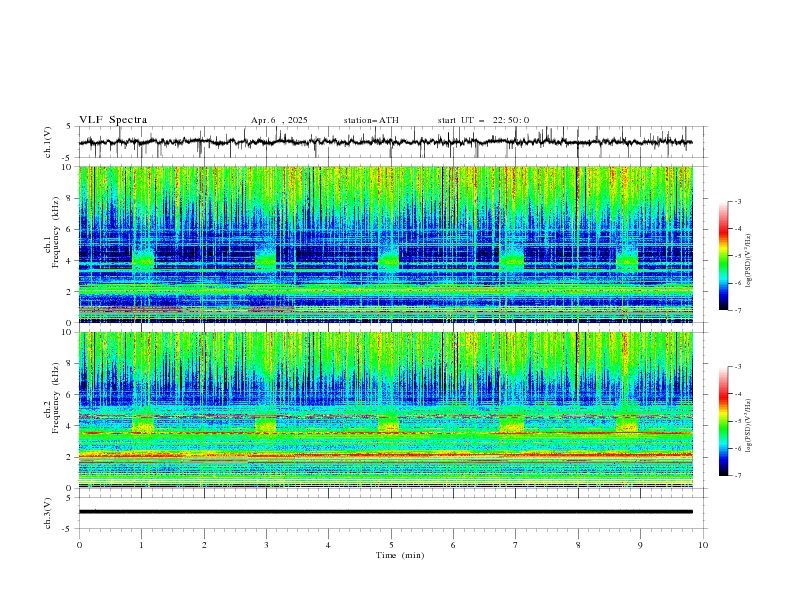This screenshot has width=792, height=612.
Task: Click time-axis tick label '3'
Action: point(266,545)
